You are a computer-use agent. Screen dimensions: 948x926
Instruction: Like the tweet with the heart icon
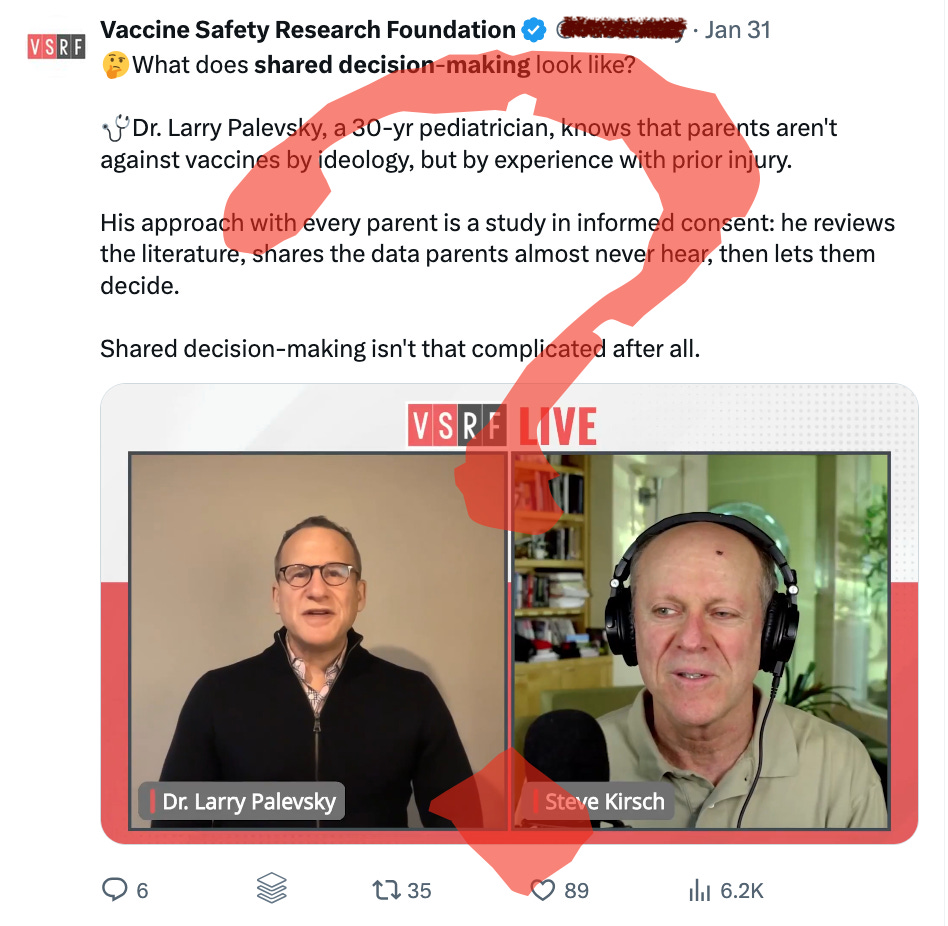click(542, 890)
